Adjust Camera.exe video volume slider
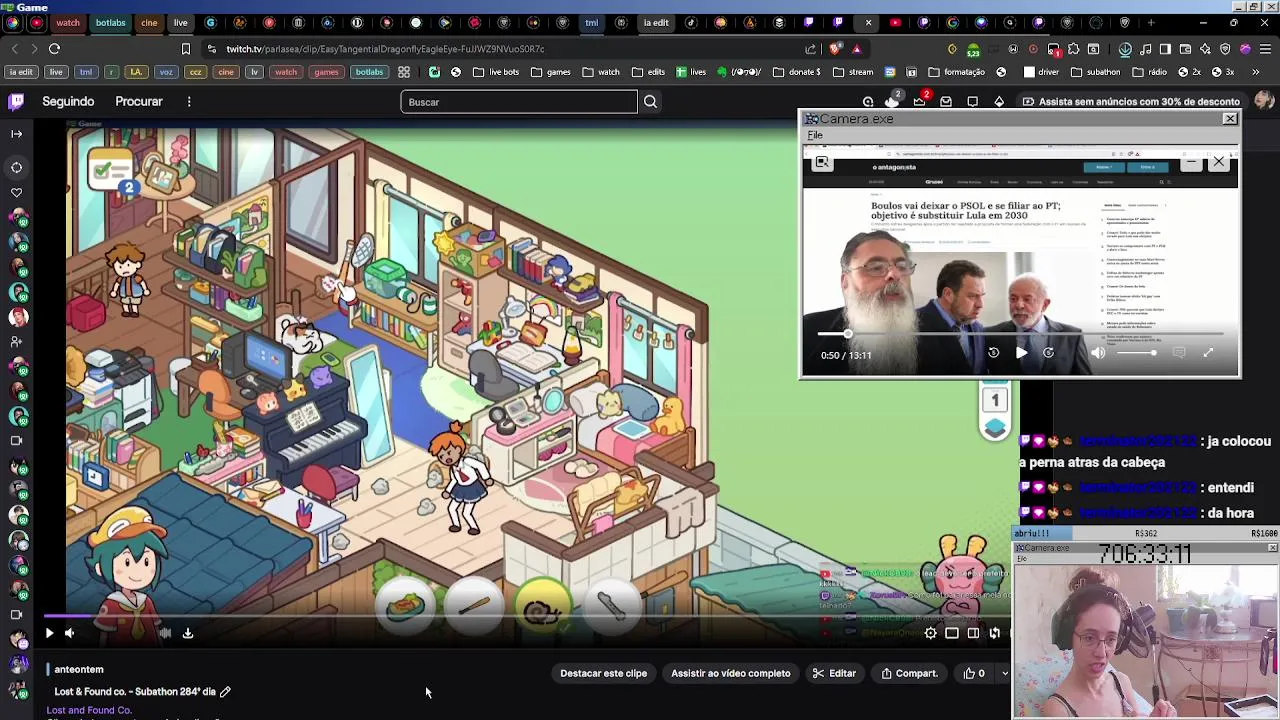 click(1137, 353)
